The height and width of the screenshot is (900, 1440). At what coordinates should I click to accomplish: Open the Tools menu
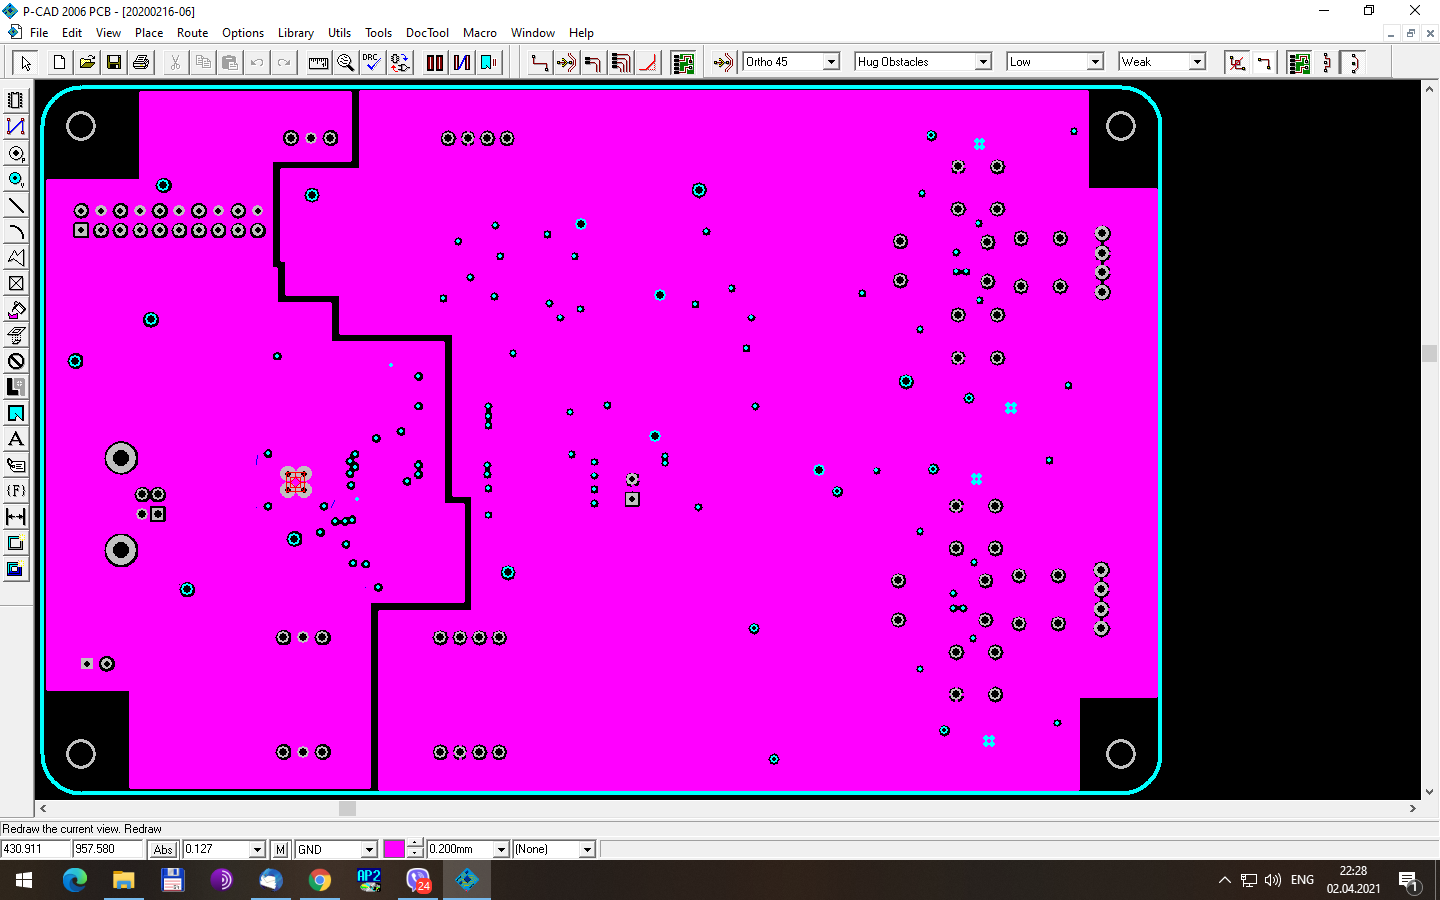coord(378,33)
